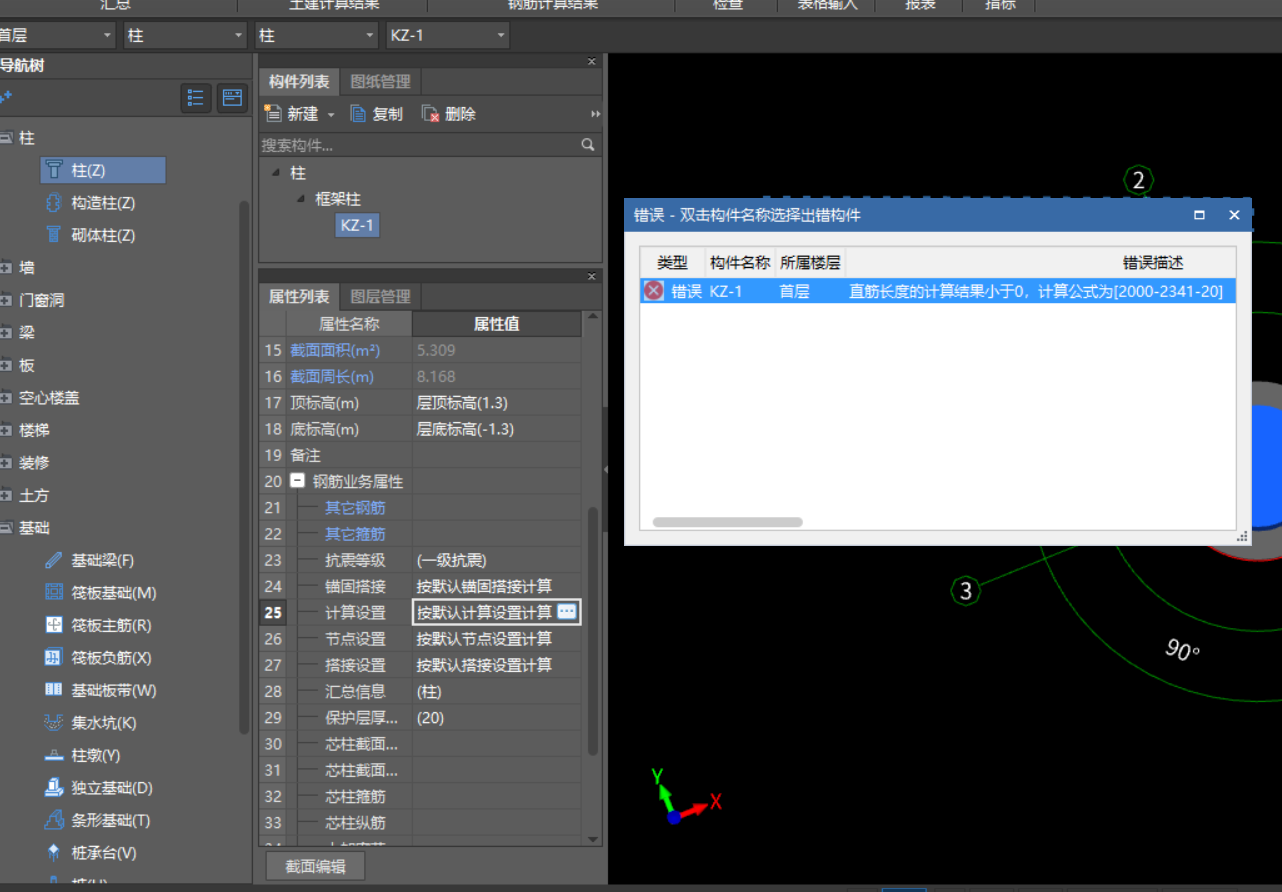Click 其它钢筋 property link
Viewport: 1282px width, 892px height.
pyautogui.click(x=355, y=508)
